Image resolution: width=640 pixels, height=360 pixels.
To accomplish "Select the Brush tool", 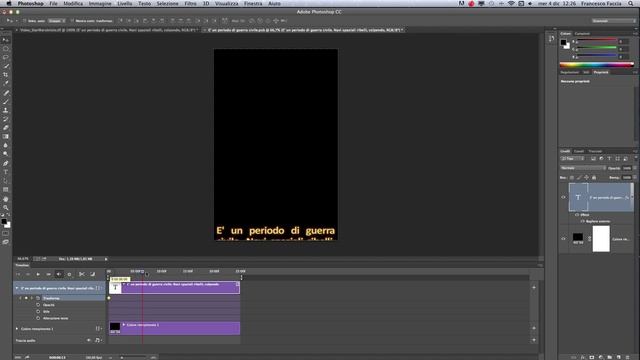I will (6, 102).
